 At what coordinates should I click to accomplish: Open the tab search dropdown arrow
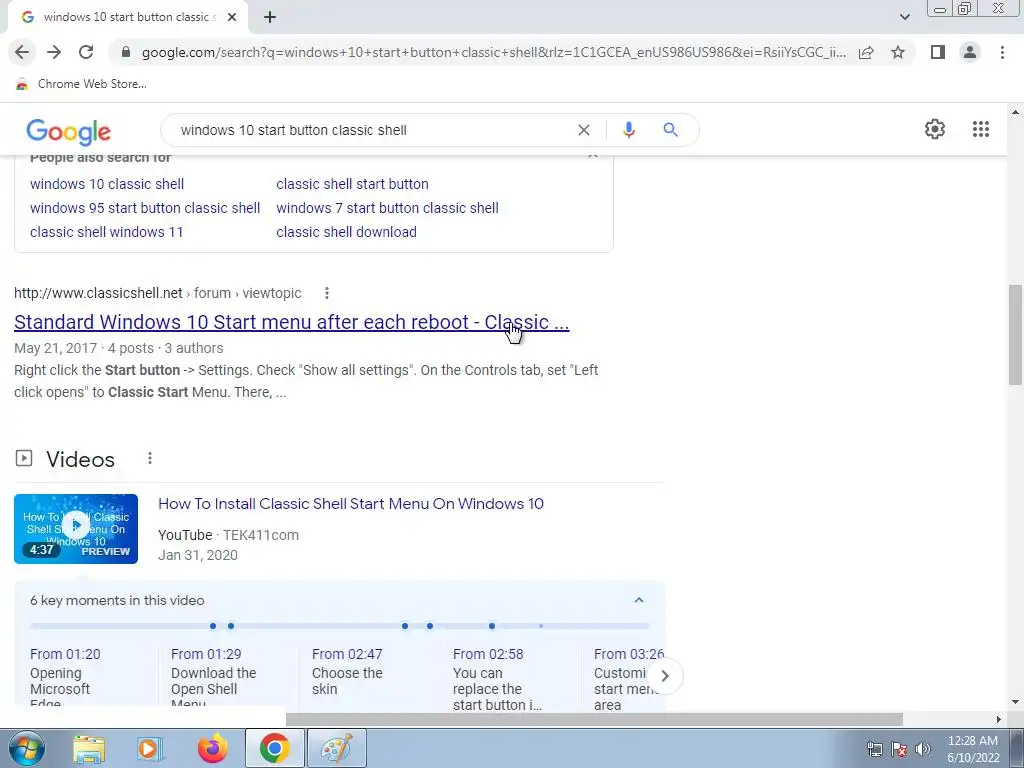click(904, 17)
